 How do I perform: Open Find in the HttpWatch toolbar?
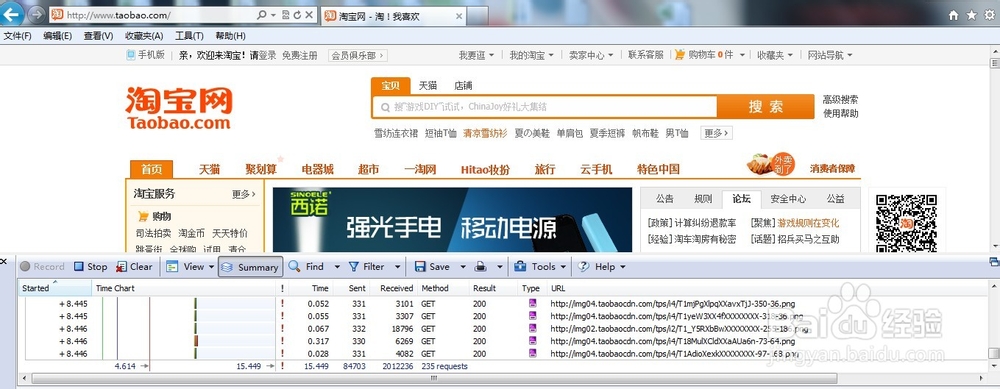coord(306,267)
